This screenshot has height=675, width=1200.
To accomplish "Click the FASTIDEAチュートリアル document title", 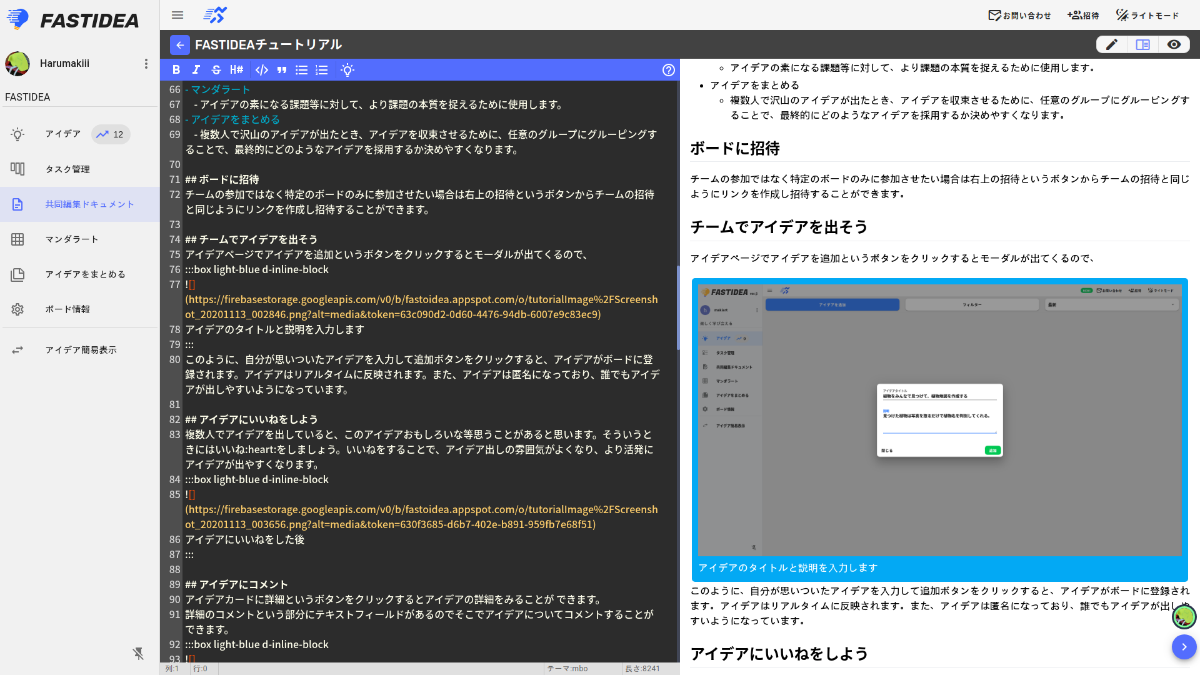I will pos(268,45).
